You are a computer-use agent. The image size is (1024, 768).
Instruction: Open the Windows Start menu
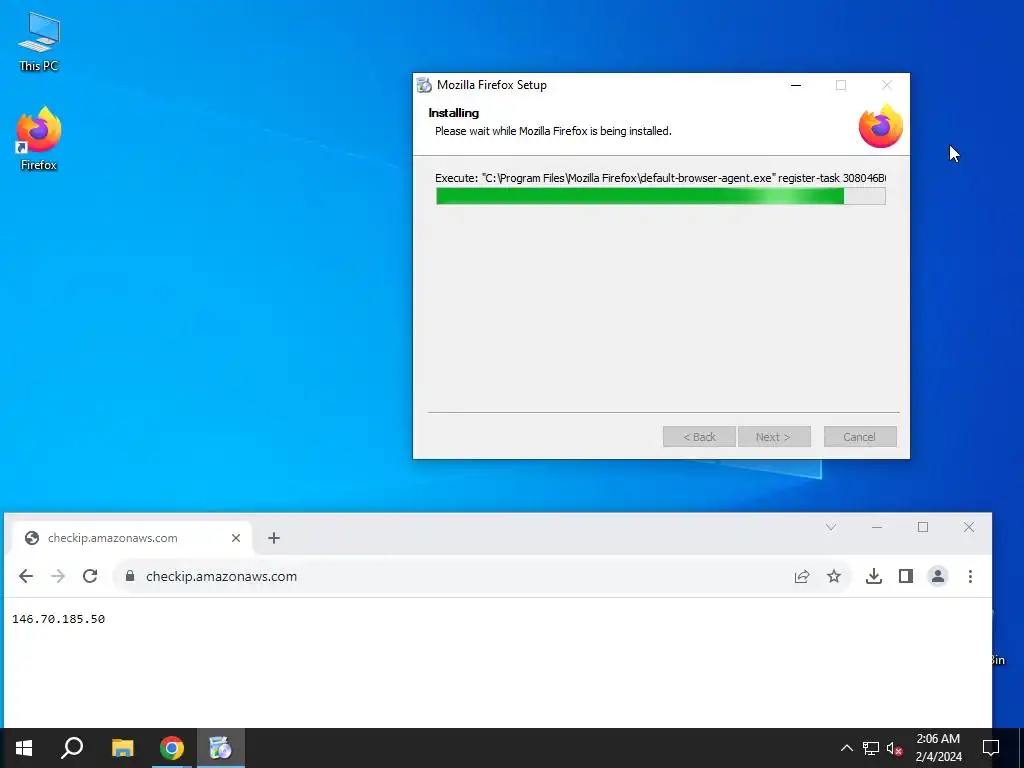click(24, 748)
